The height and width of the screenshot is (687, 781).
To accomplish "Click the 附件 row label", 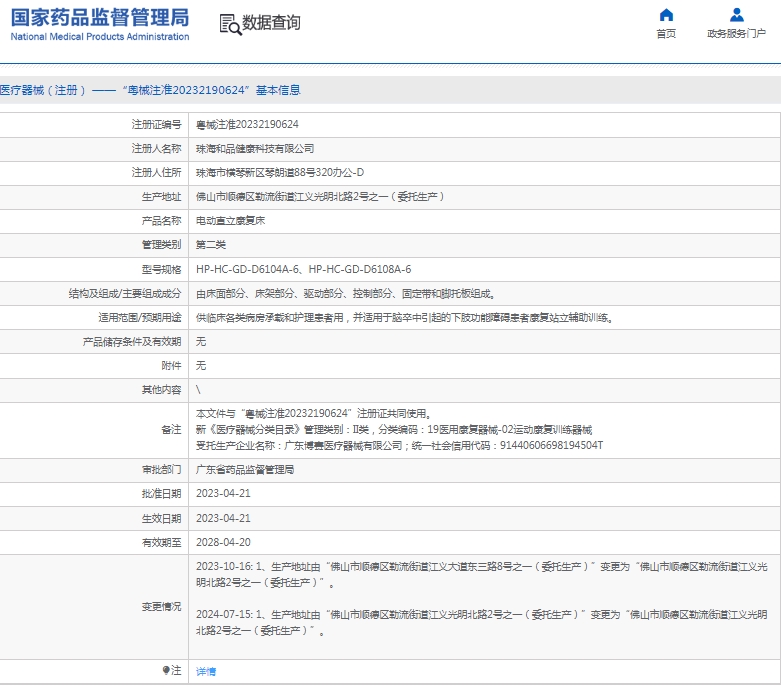I will point(171,366).
